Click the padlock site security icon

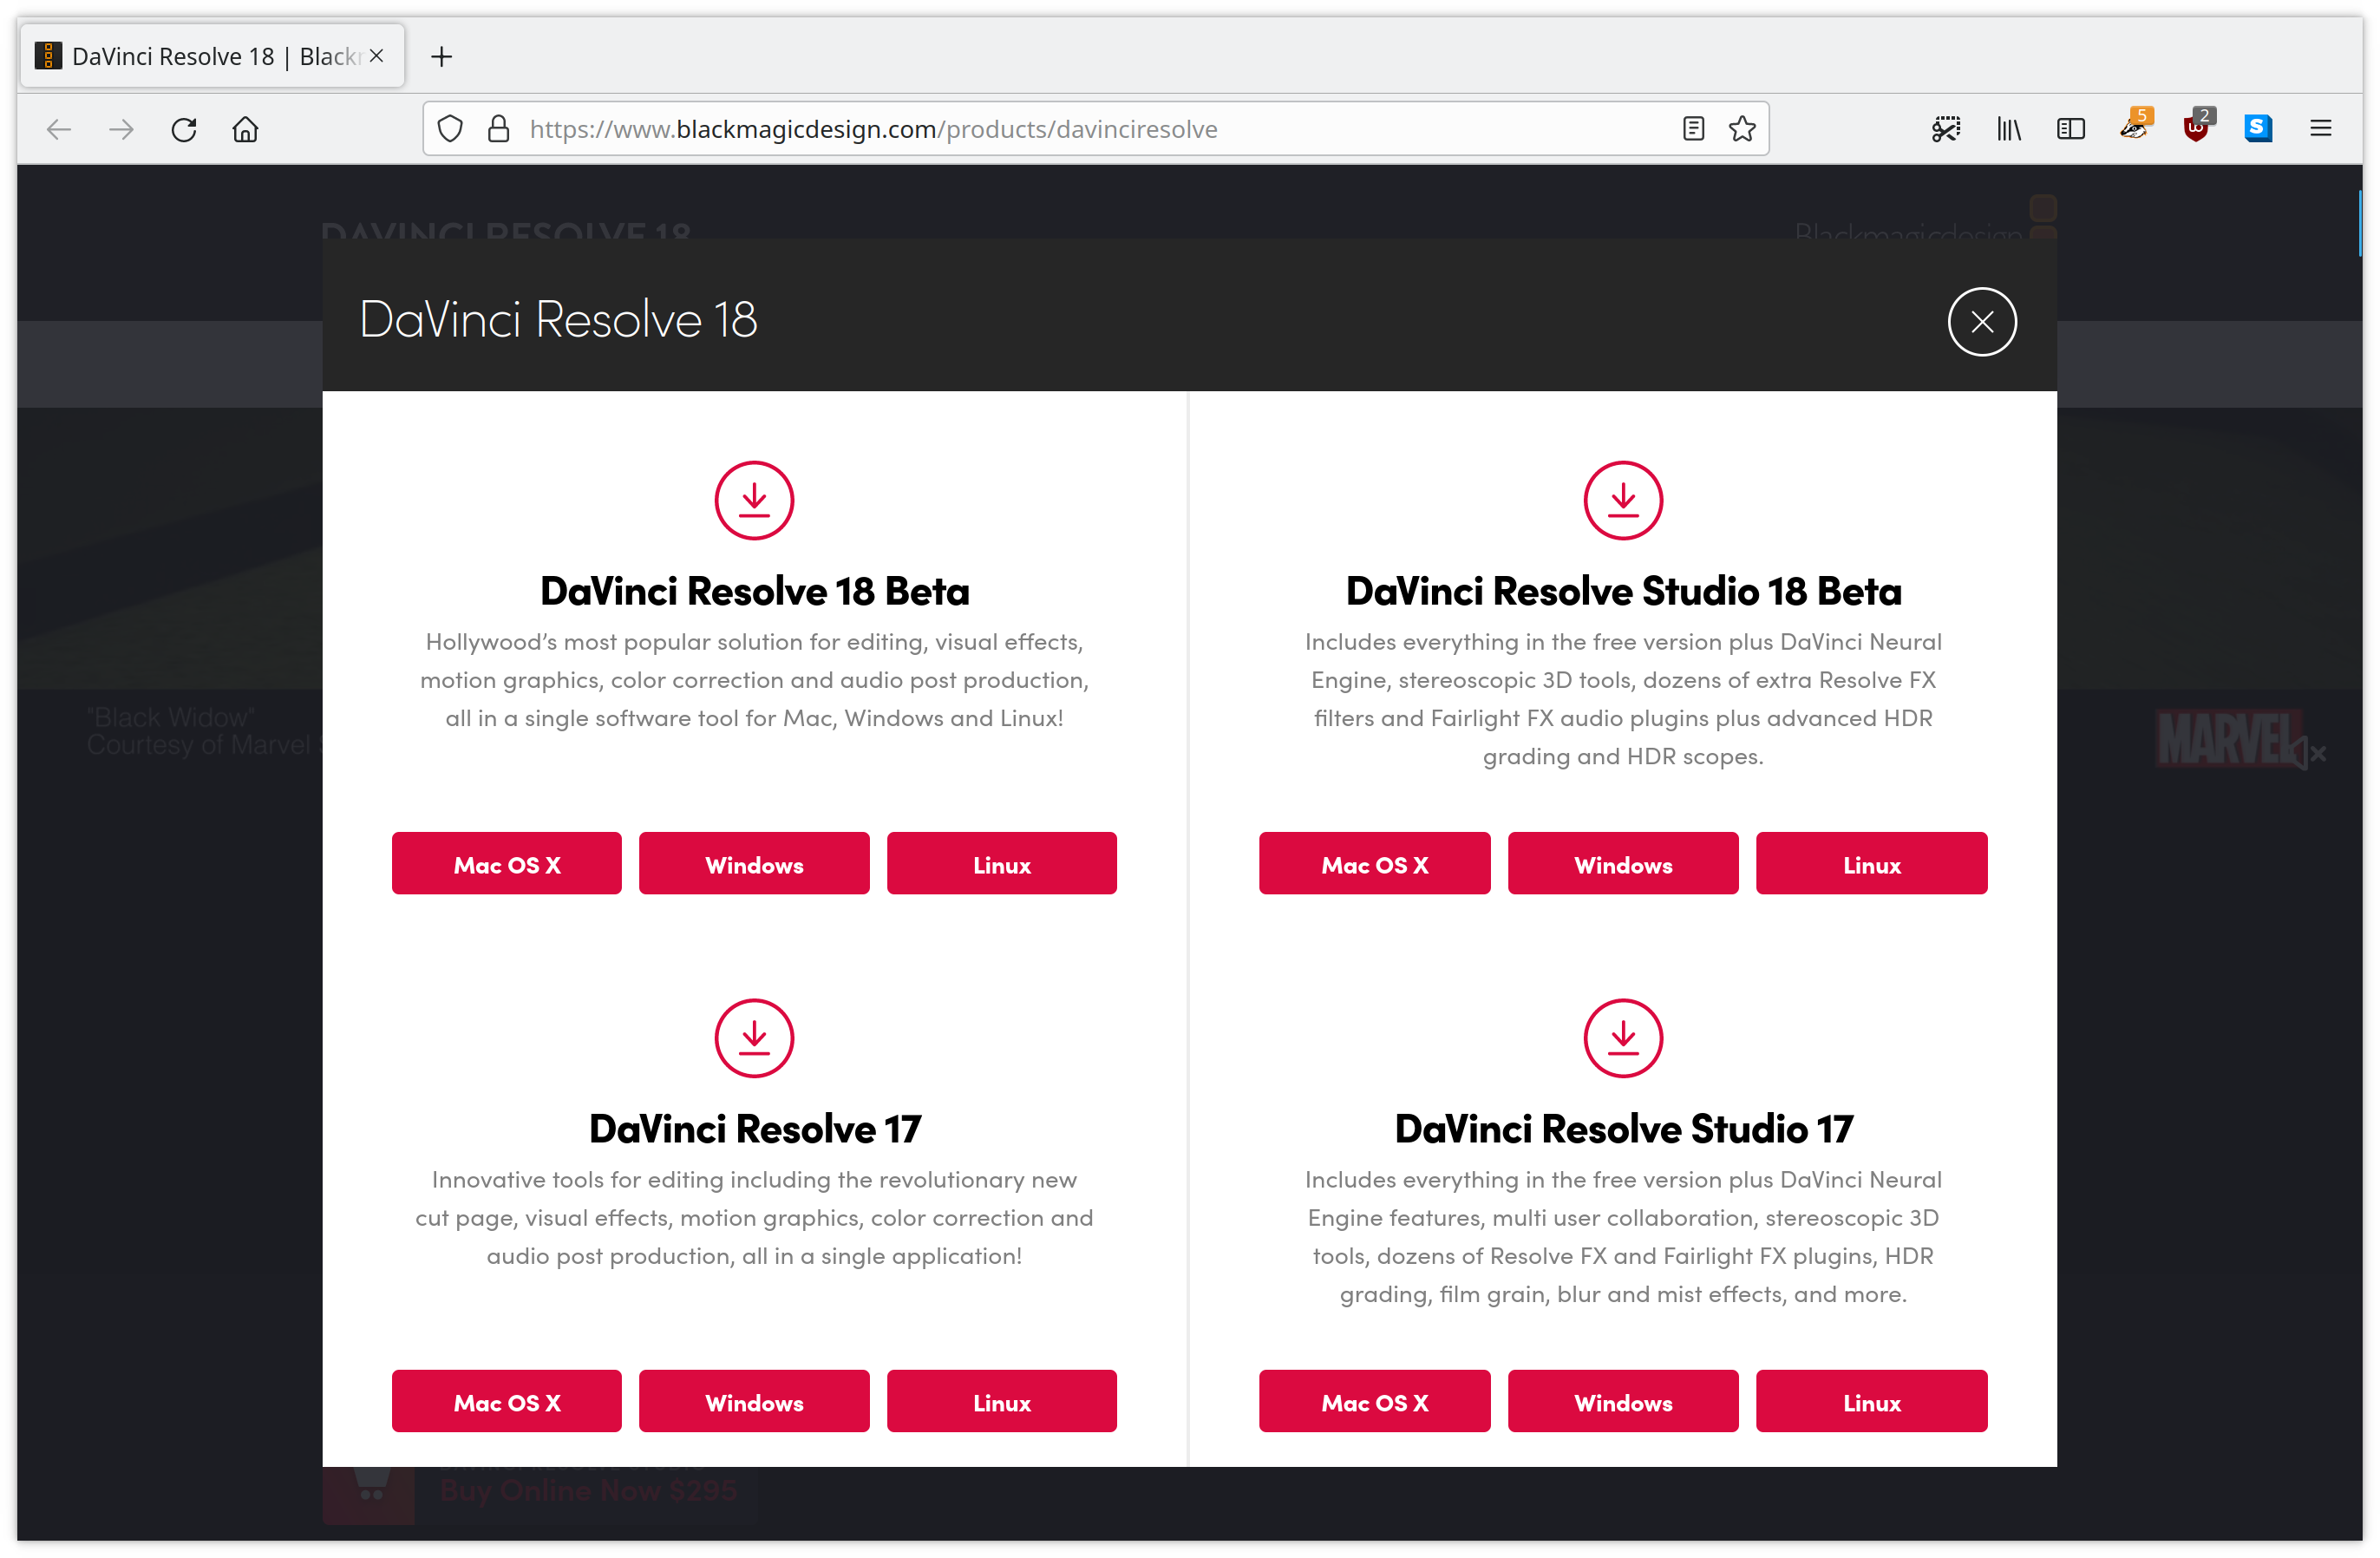[498, 129]
